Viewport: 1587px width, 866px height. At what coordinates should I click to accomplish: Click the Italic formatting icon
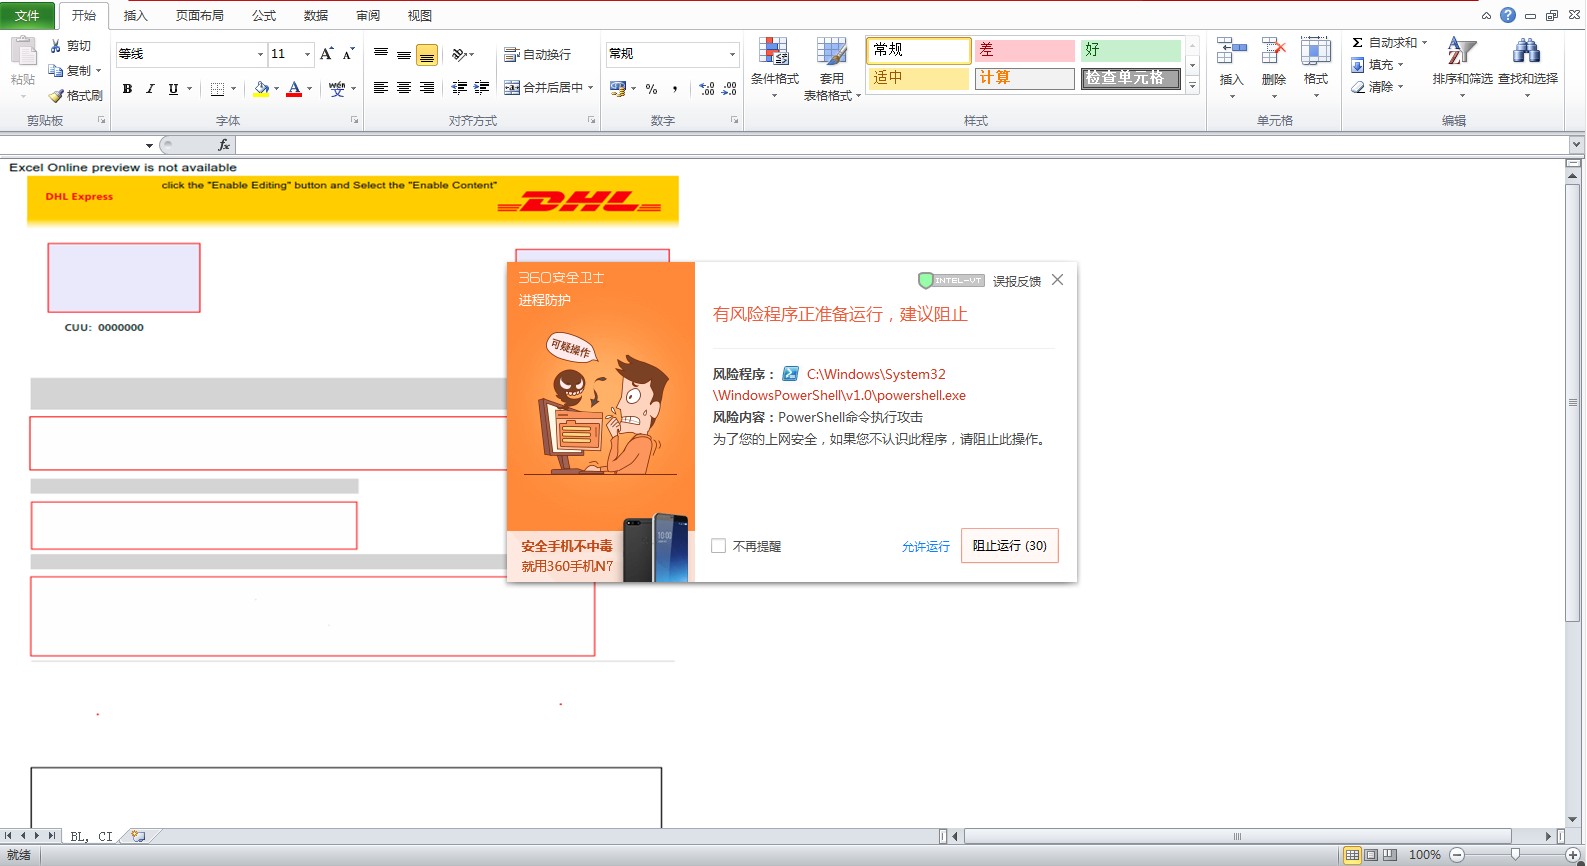(x=150, y=89)
